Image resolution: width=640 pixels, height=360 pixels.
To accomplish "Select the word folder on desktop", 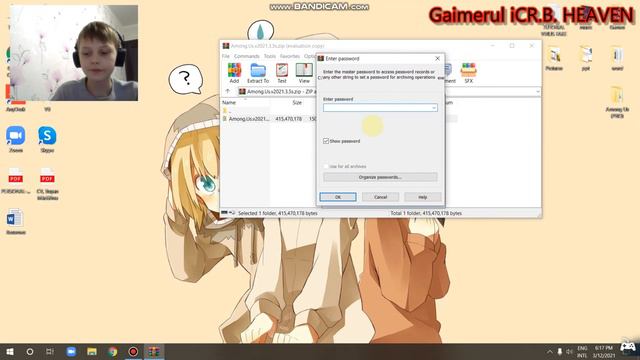I will [617, 59].
